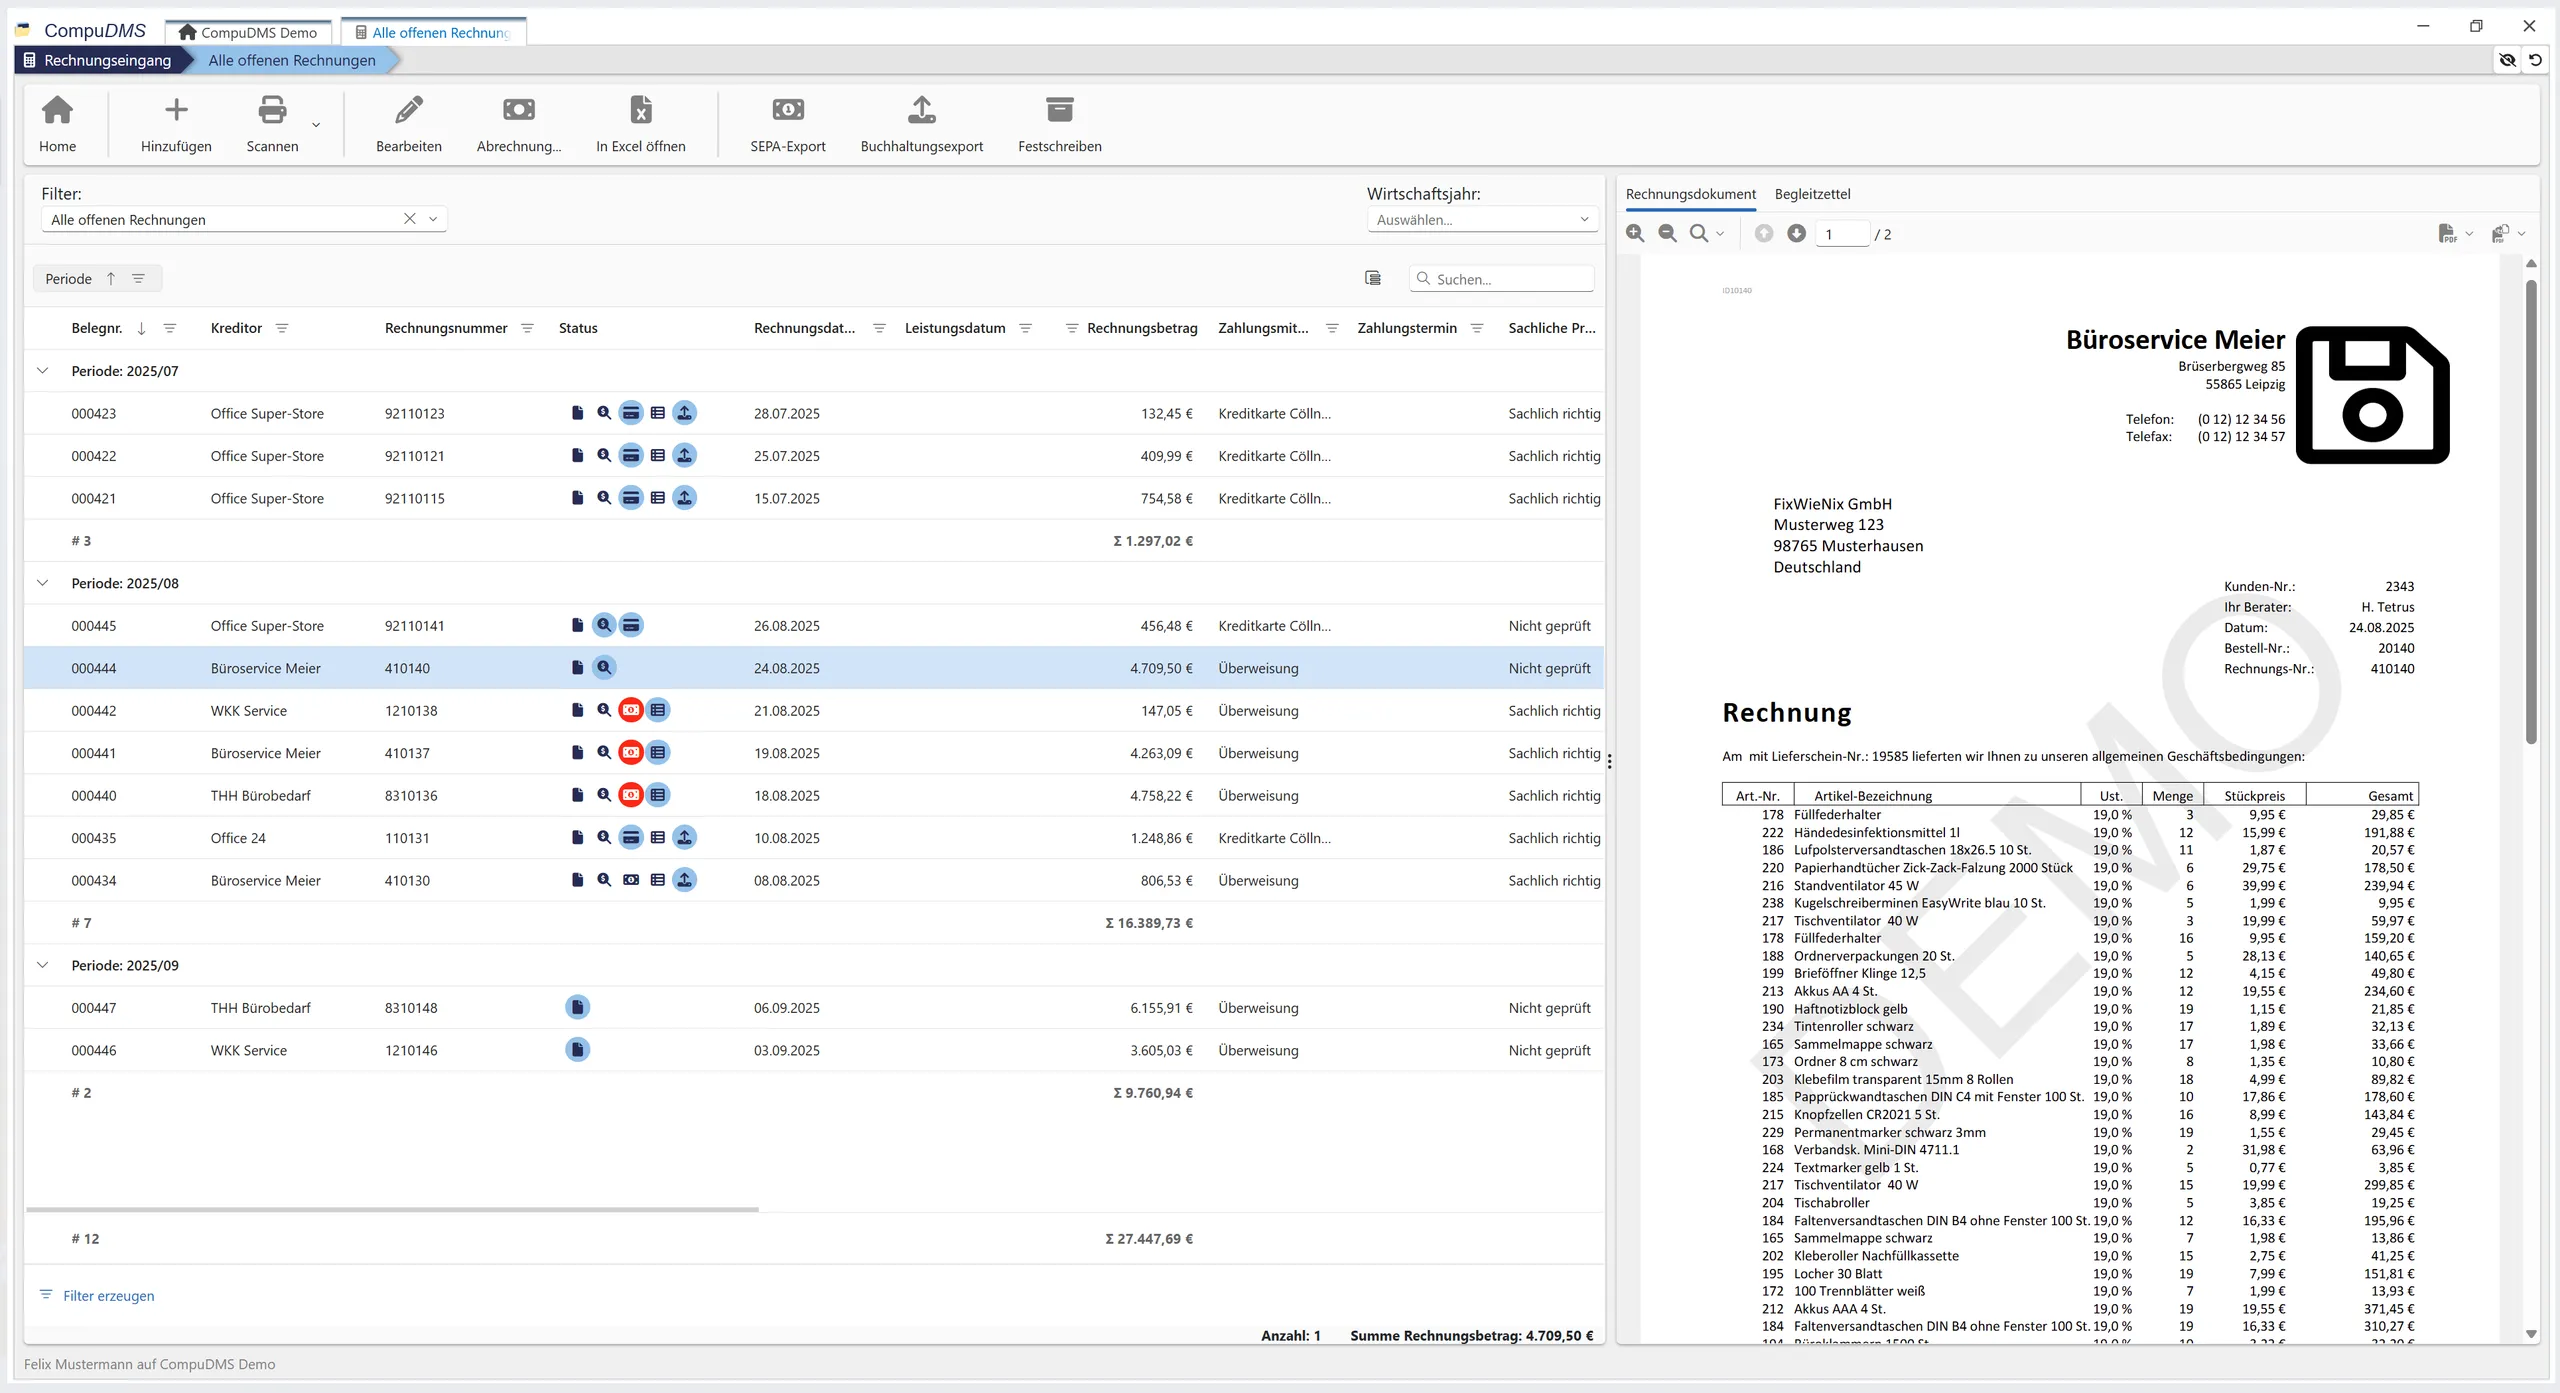Click the Bearbeiten pencil icon
Screen dimensions: 2560x1393
pyautogui.click(x=408, y=110)
